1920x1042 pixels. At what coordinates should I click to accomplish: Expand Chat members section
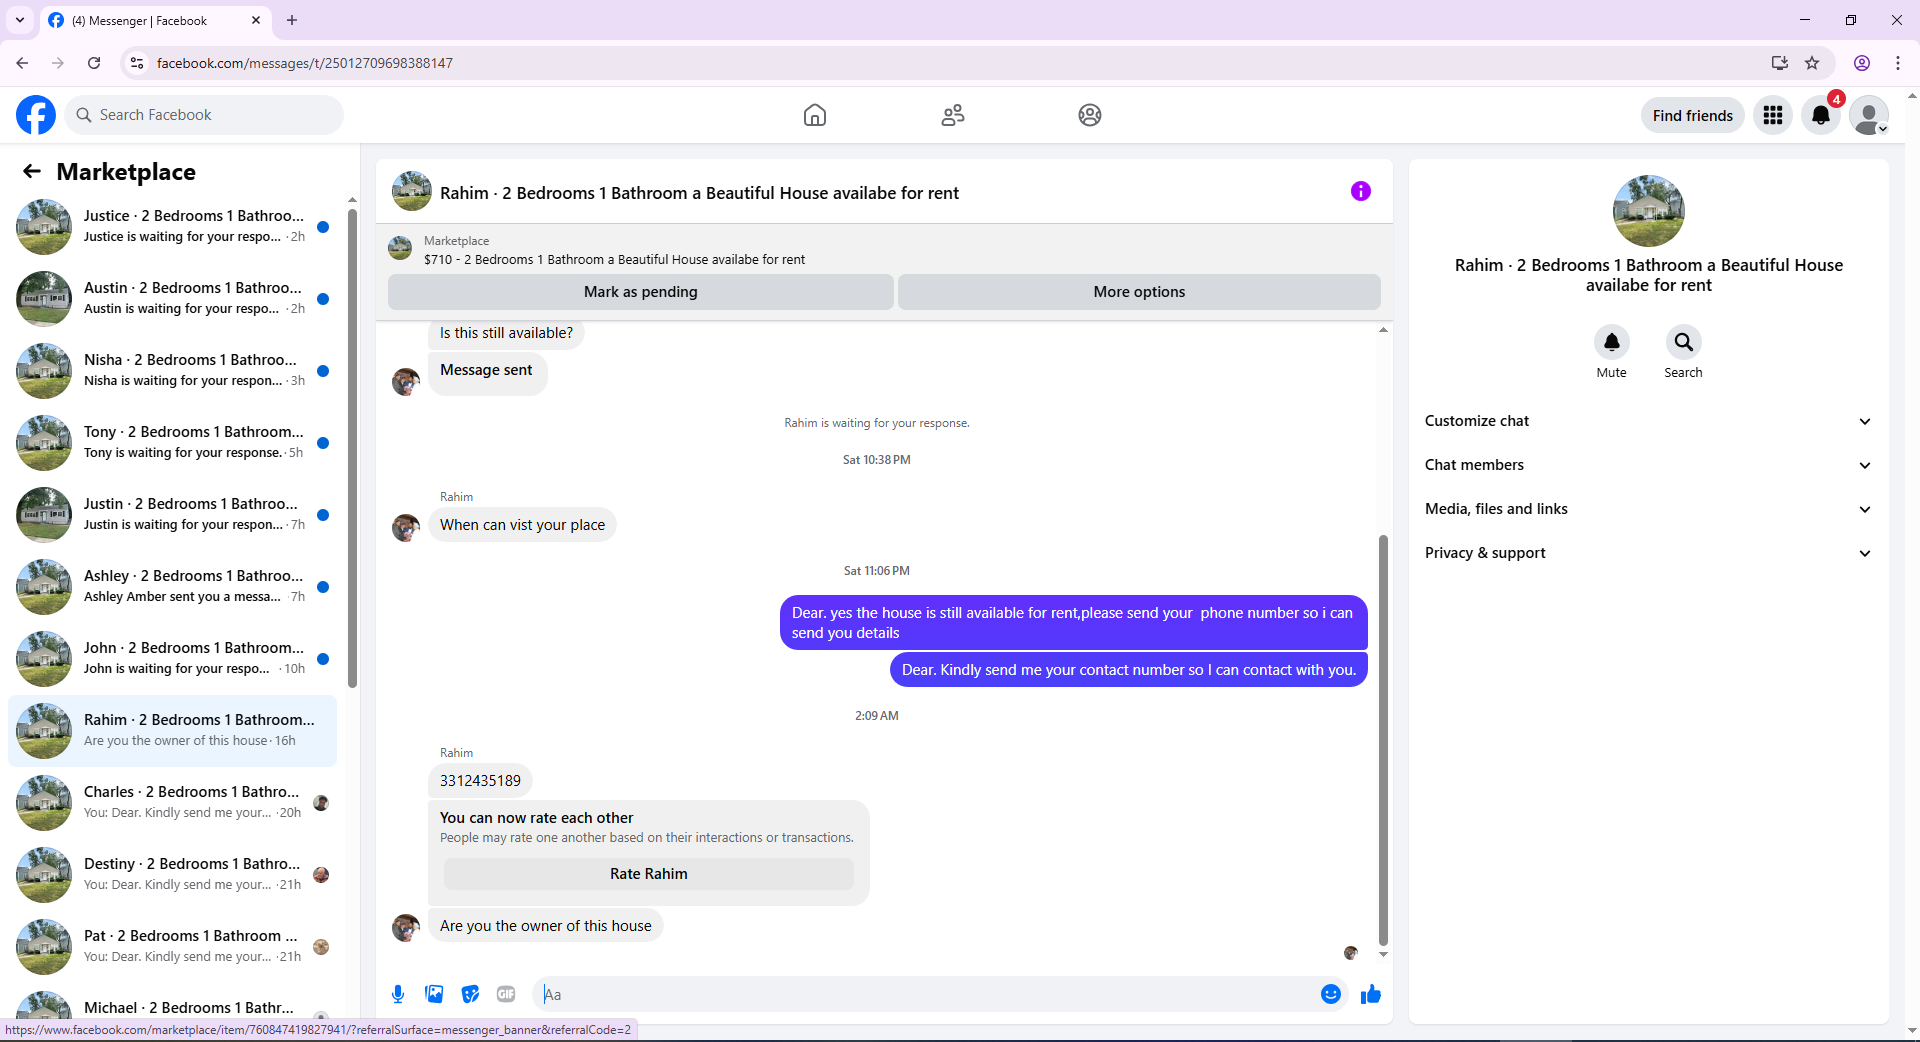click(1648, 465)
